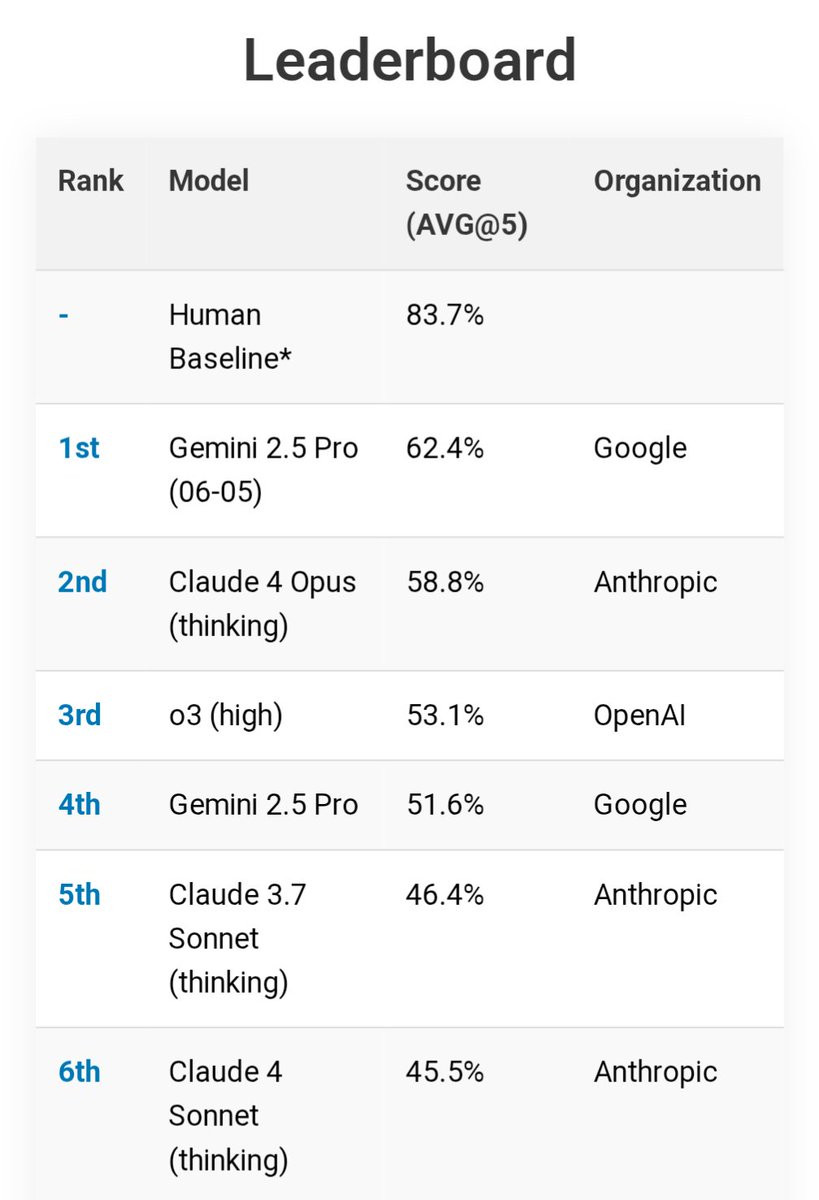Viewport: 819px width, 1200px height.
Task: Click Gemini 2.5 Pro (06-05) model name
Action: coord(263,470)
